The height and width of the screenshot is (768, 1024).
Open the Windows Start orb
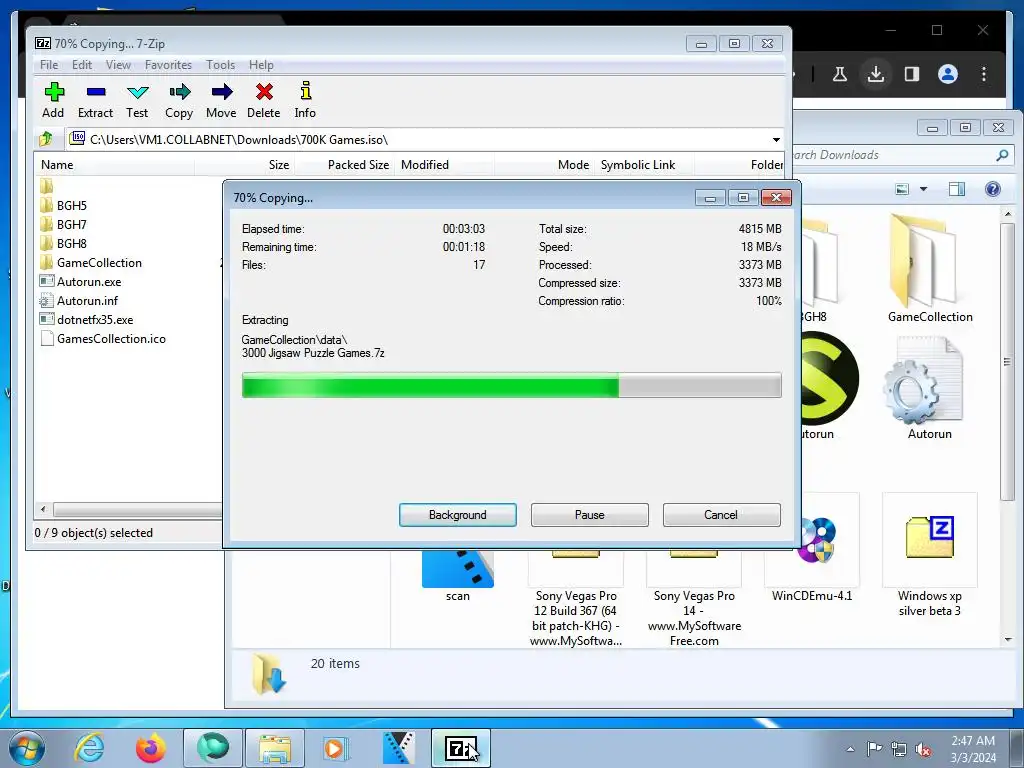(x=26, y=748)
